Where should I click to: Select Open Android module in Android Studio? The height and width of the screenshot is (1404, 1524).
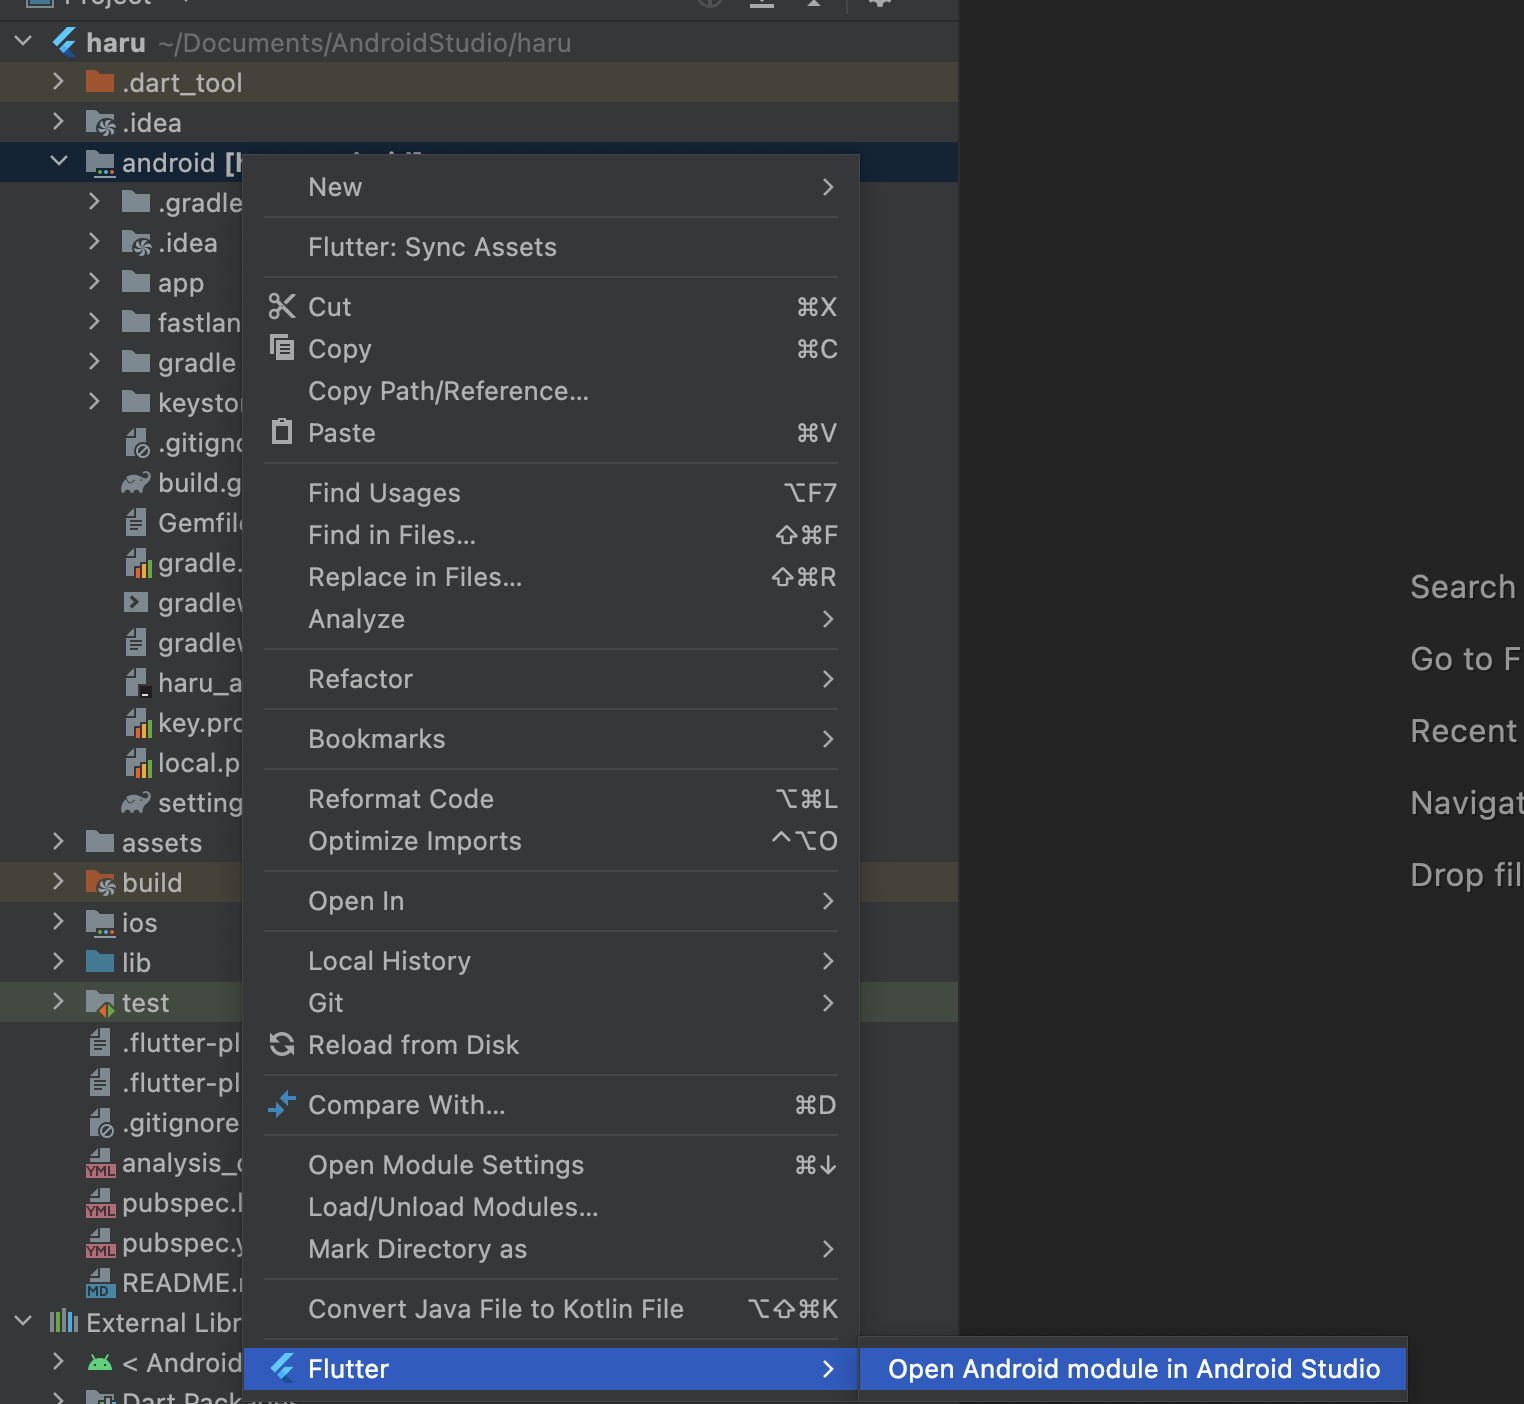pos(1133,1369)
